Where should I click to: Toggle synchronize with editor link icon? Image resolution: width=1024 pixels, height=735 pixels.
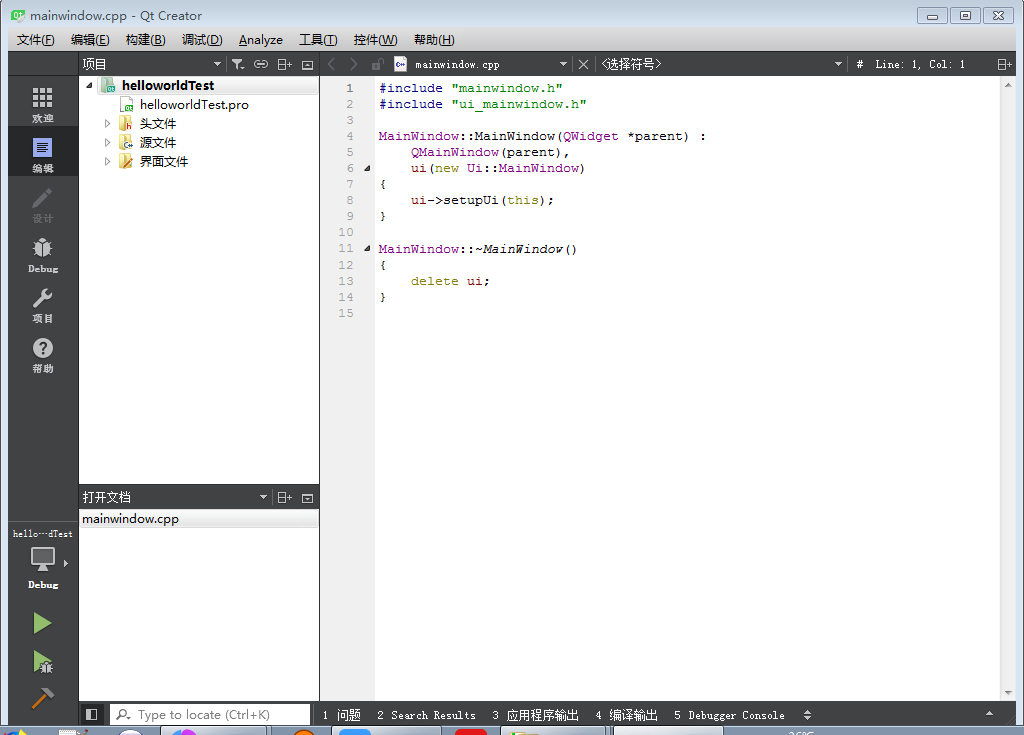pos(261,64)
